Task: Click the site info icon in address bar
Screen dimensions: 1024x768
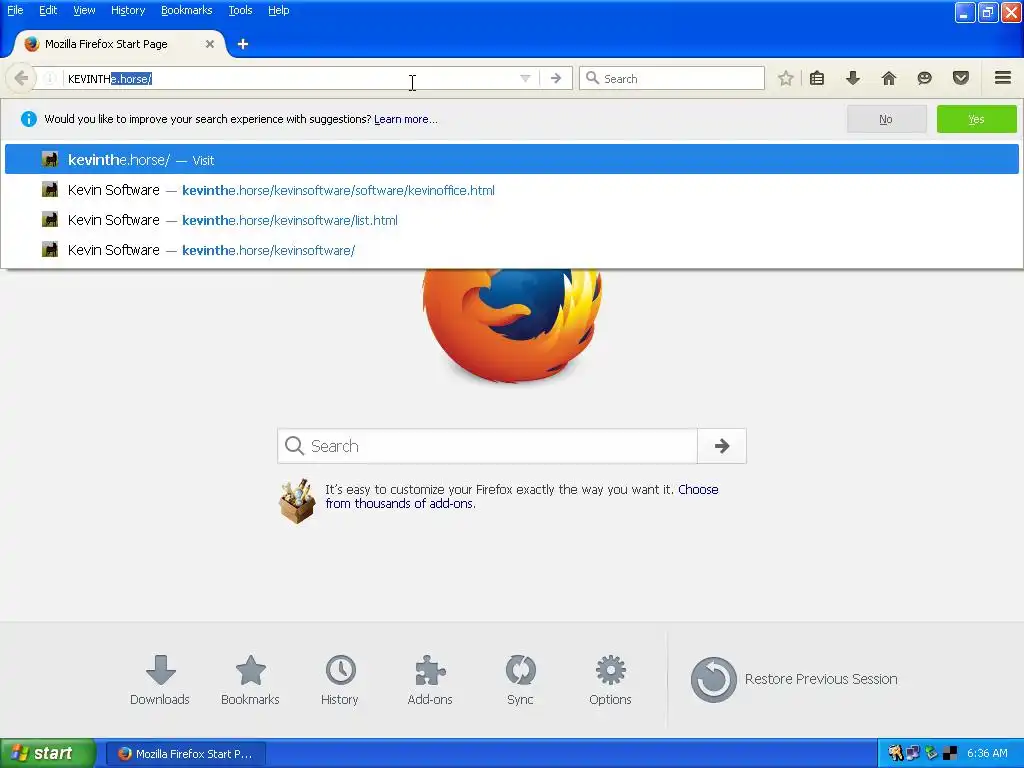Action: click(50, 78)
